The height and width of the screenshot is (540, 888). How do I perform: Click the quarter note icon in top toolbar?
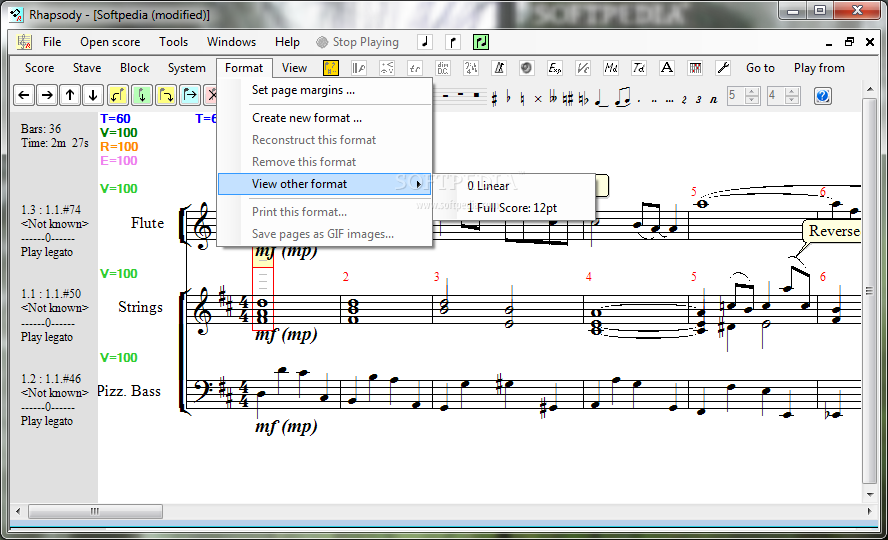pos(425,42)
